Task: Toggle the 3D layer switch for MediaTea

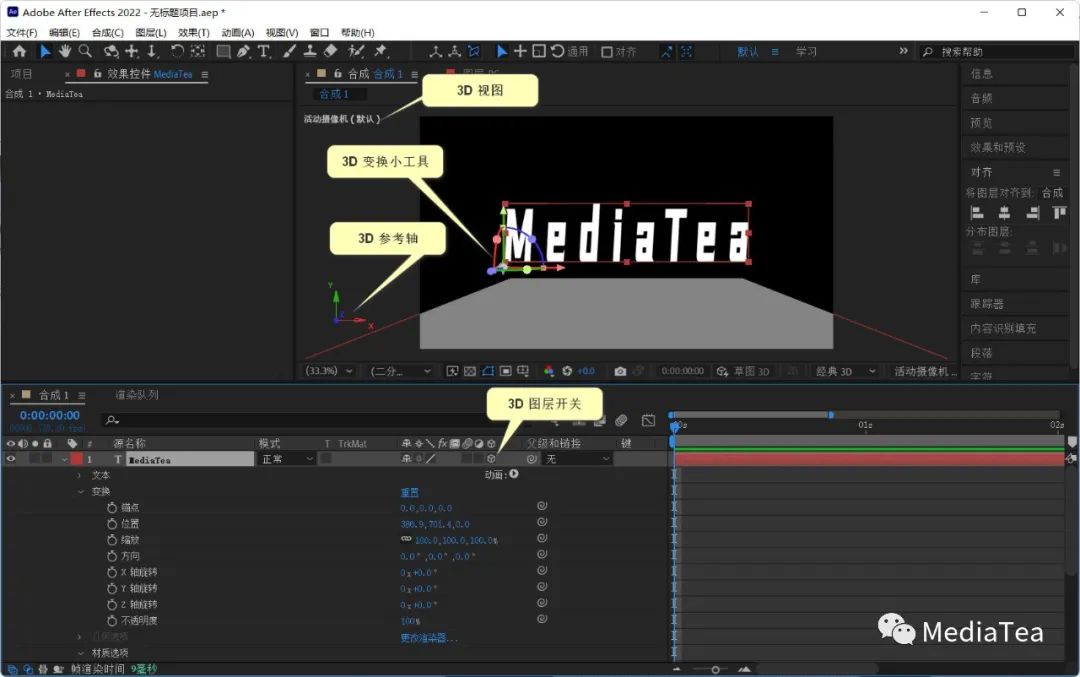Action: click(x=491, y=459)
